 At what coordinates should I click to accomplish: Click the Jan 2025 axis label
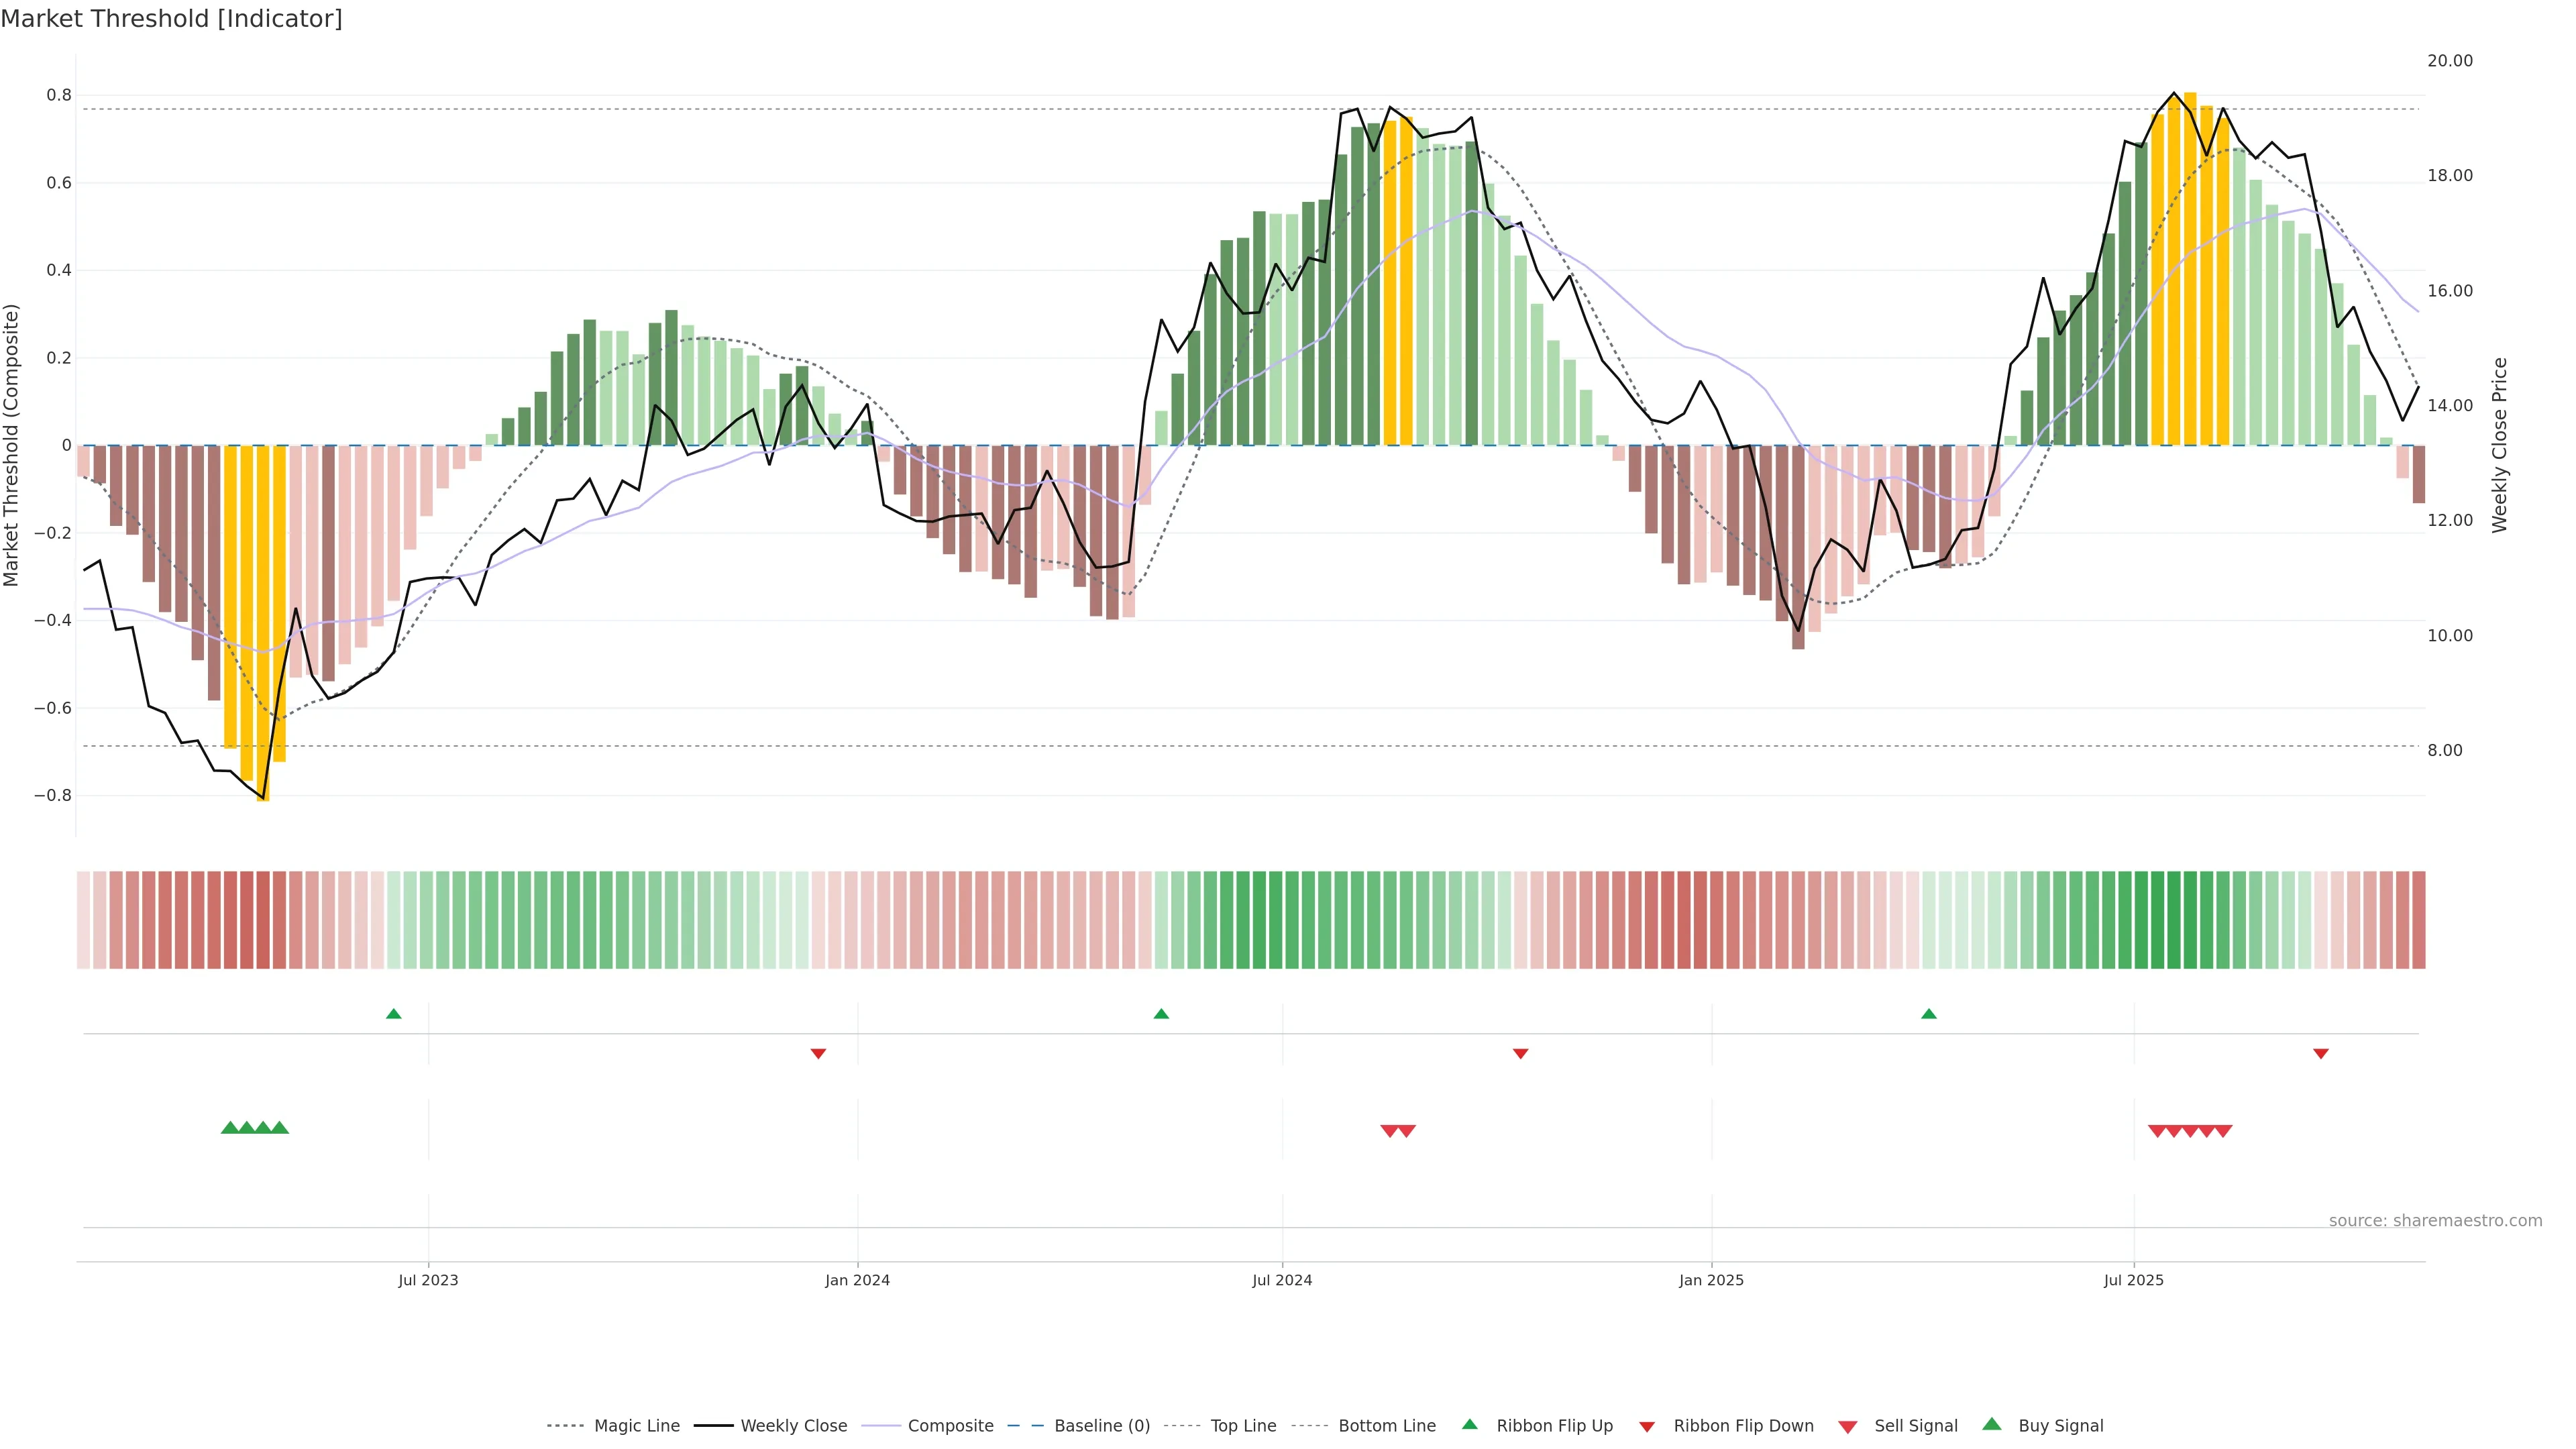tap(1711, 1280)
